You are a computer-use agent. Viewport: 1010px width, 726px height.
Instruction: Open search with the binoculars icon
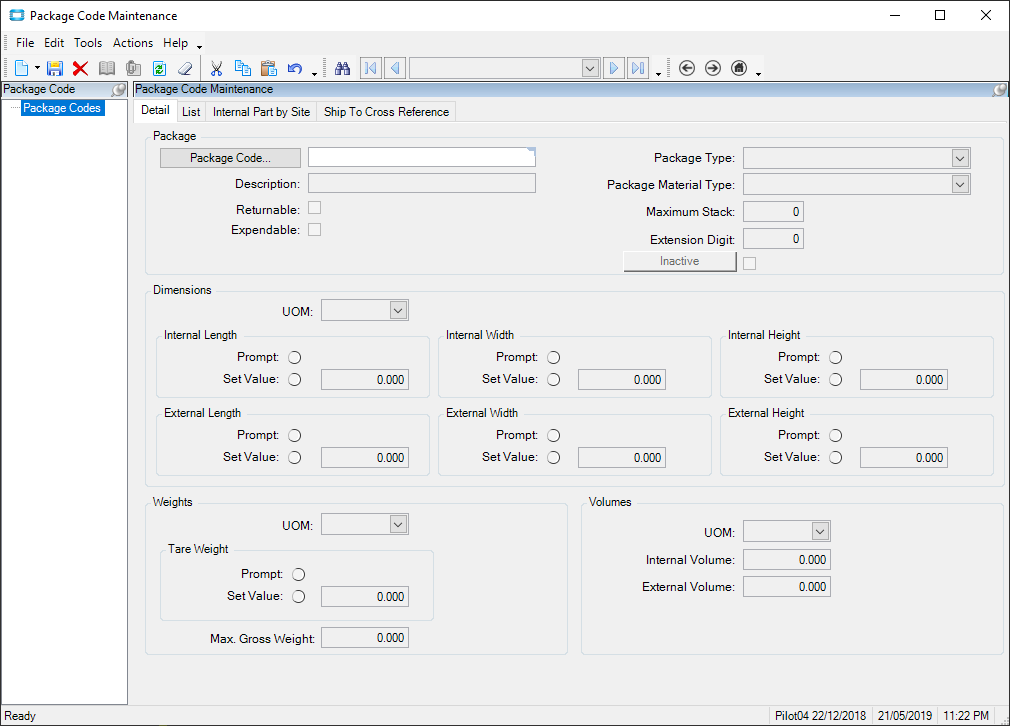click(343, 68)
